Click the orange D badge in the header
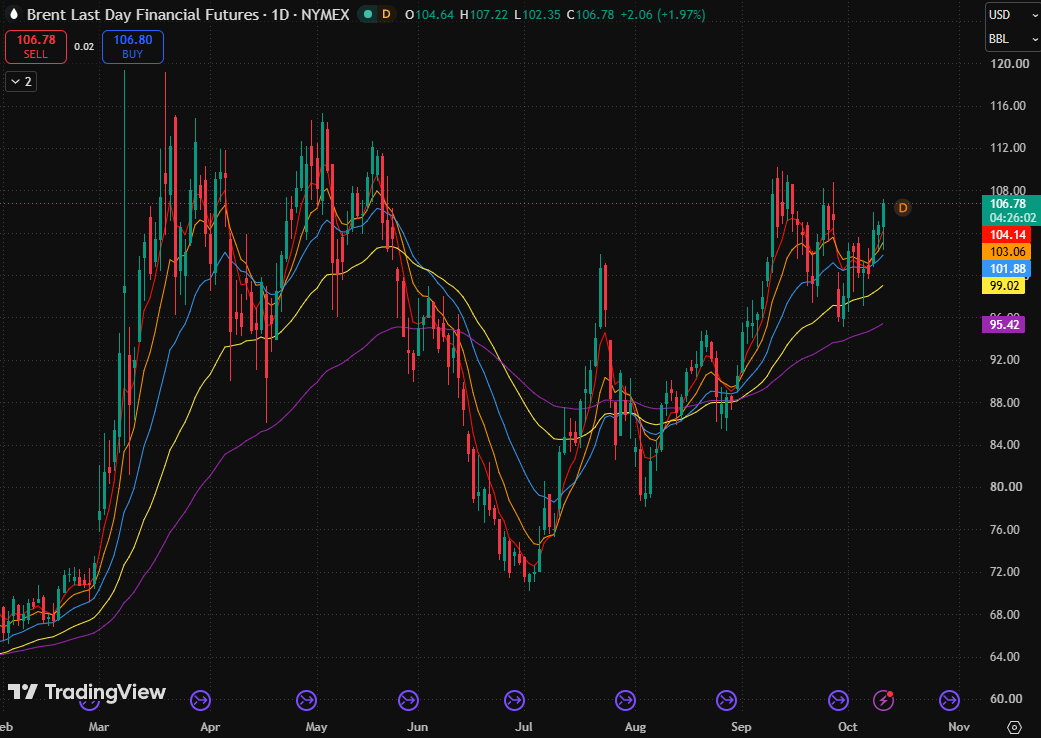The width and height of the screenshot is (1041, 738). [386, 14]
